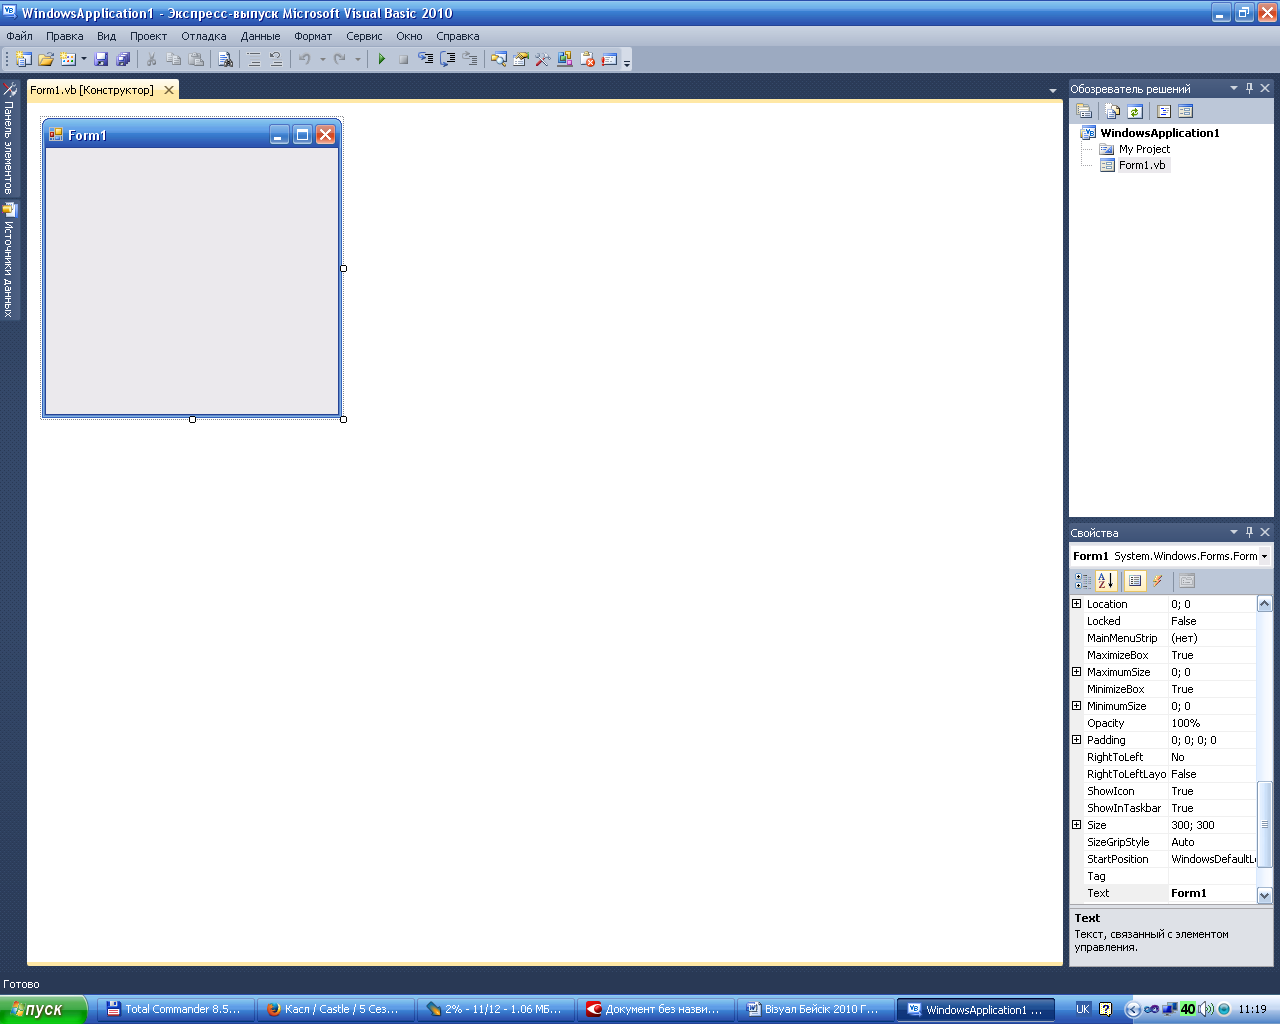The width and height of the screenshot is (1280, 1024).
Task: Refresh Solution Explorer with green arrows icon
Action: click(x=1135, y=111)
